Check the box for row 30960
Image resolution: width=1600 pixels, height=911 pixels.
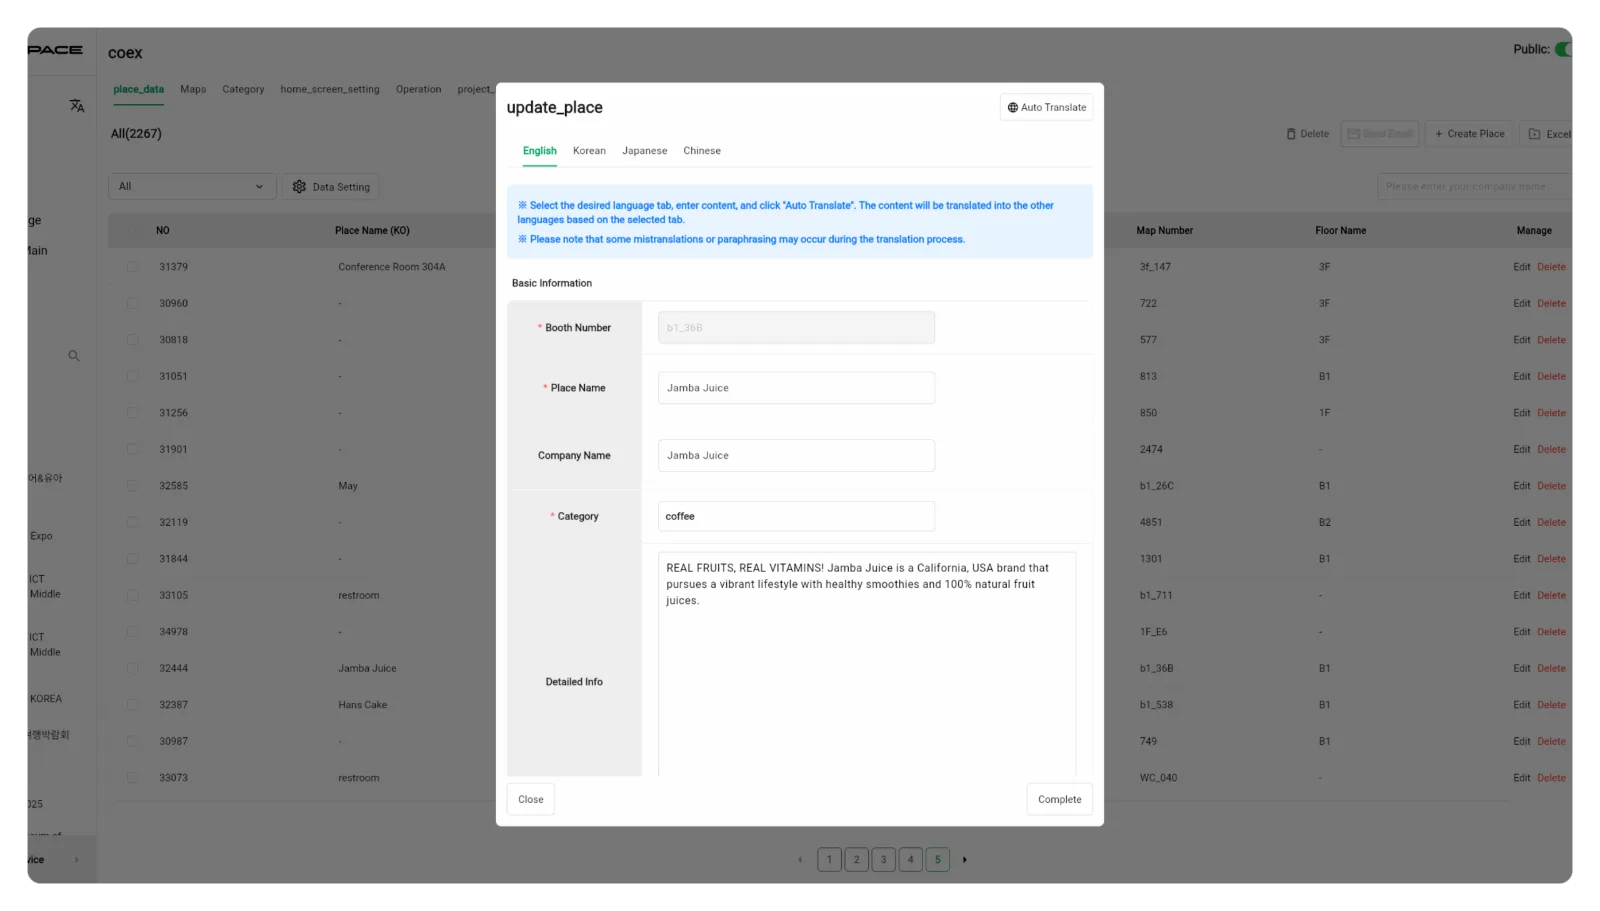click(x=133, y=304)
